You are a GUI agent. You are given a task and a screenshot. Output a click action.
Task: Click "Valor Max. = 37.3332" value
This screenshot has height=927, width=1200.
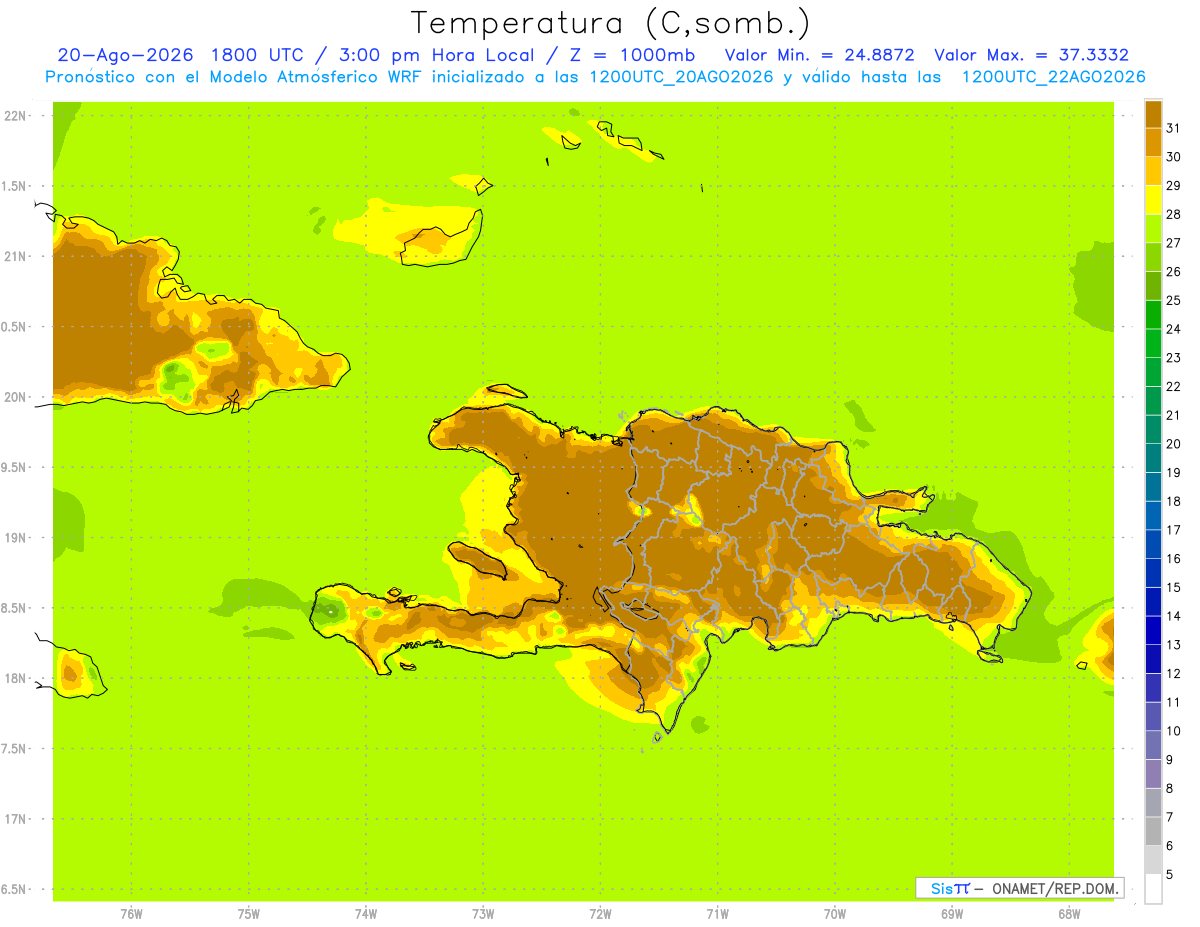(x=1031, y=55)
